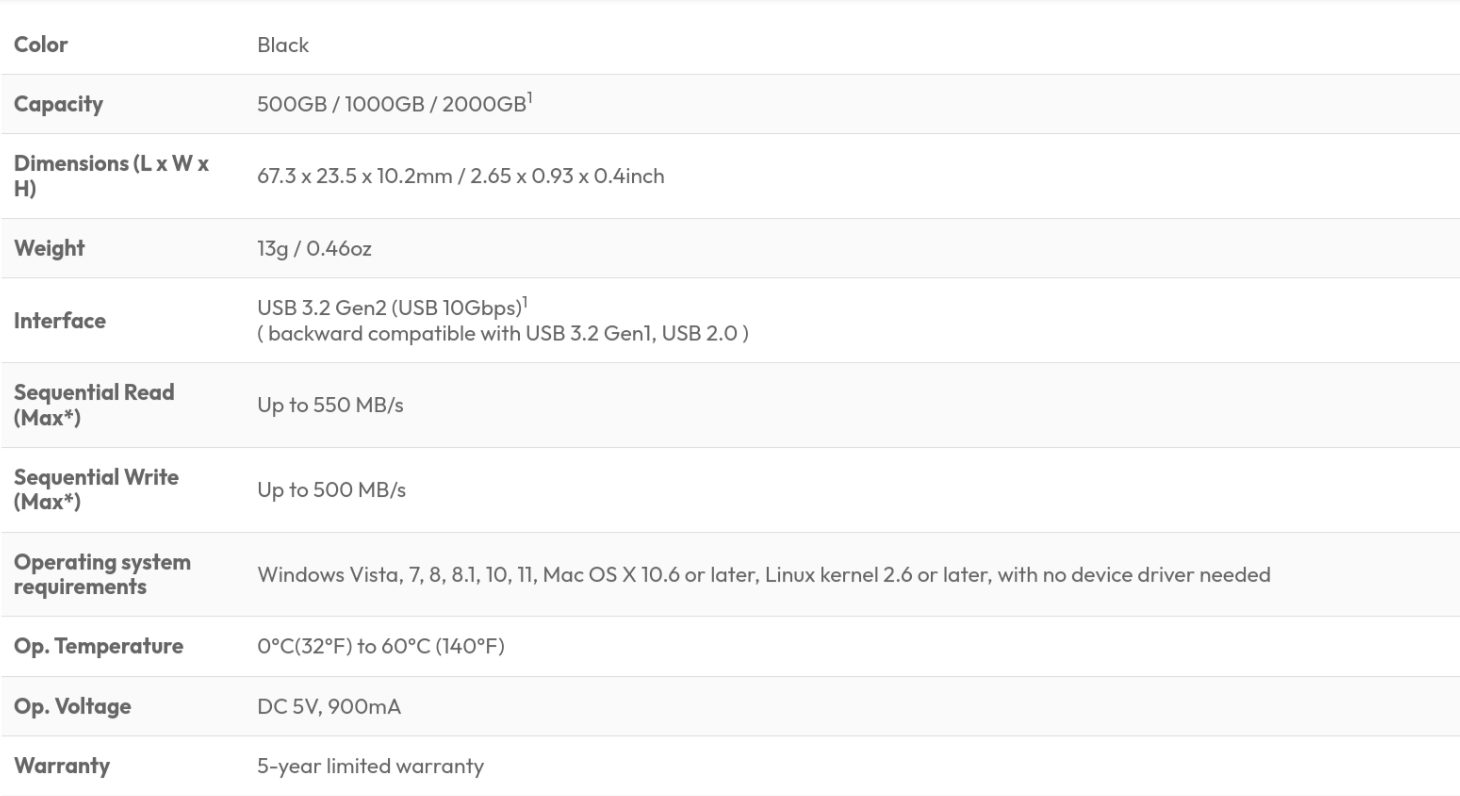
Task: Click the 13g / 0.46oz weight value
Action: pyautogui.click(x=314, y=248)
